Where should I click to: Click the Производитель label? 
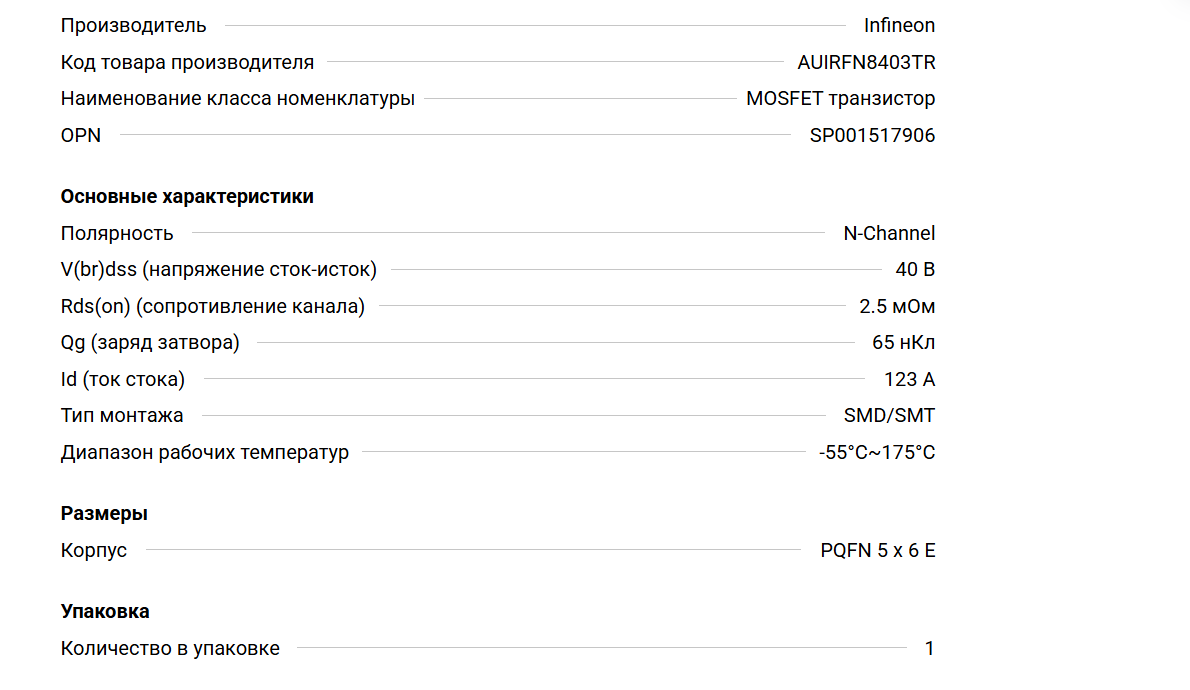click(134, 26)
